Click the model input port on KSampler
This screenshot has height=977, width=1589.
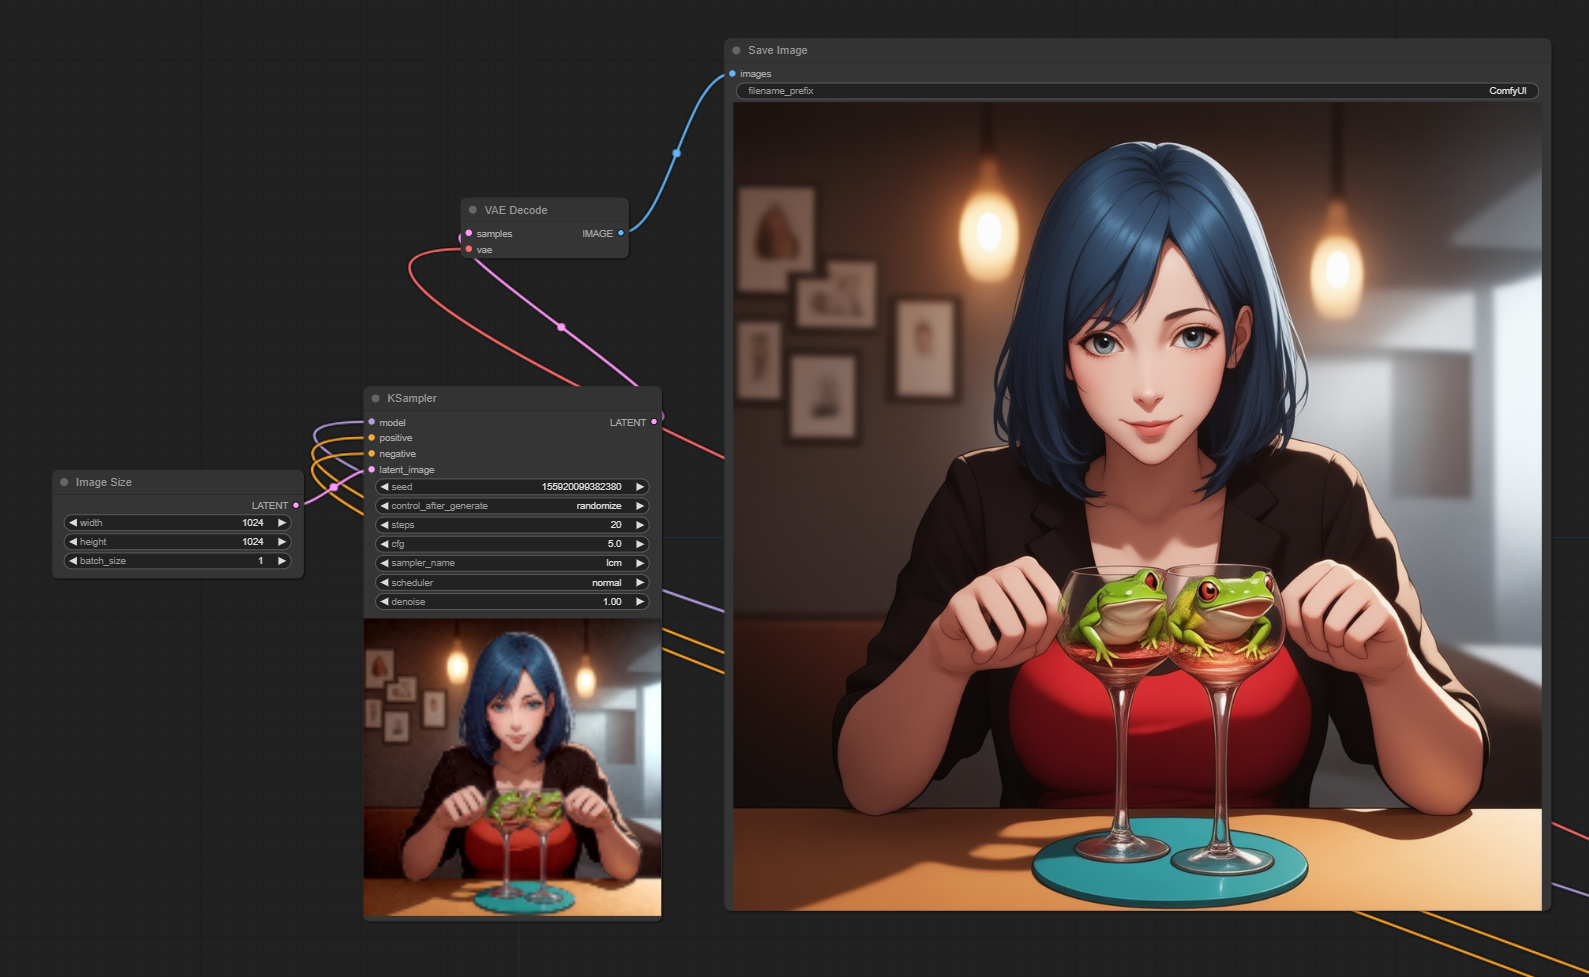pos(372,422)
